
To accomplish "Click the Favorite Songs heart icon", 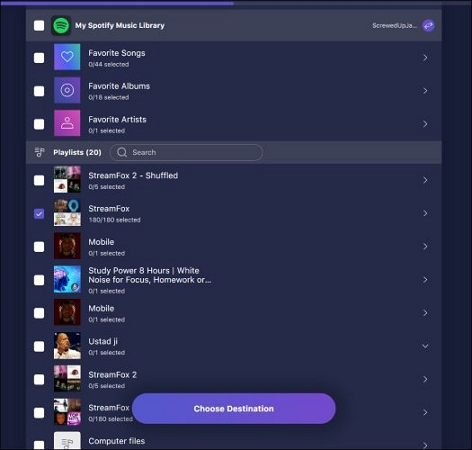I will [67, 57].
